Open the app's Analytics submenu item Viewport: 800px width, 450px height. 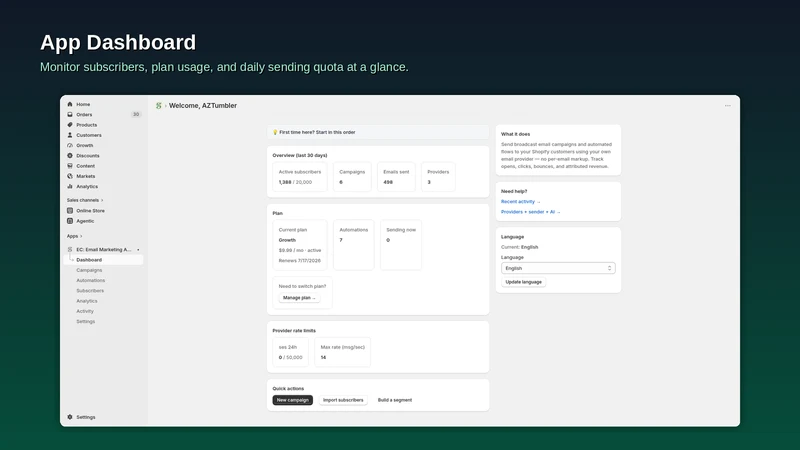[x=87, y=301]
